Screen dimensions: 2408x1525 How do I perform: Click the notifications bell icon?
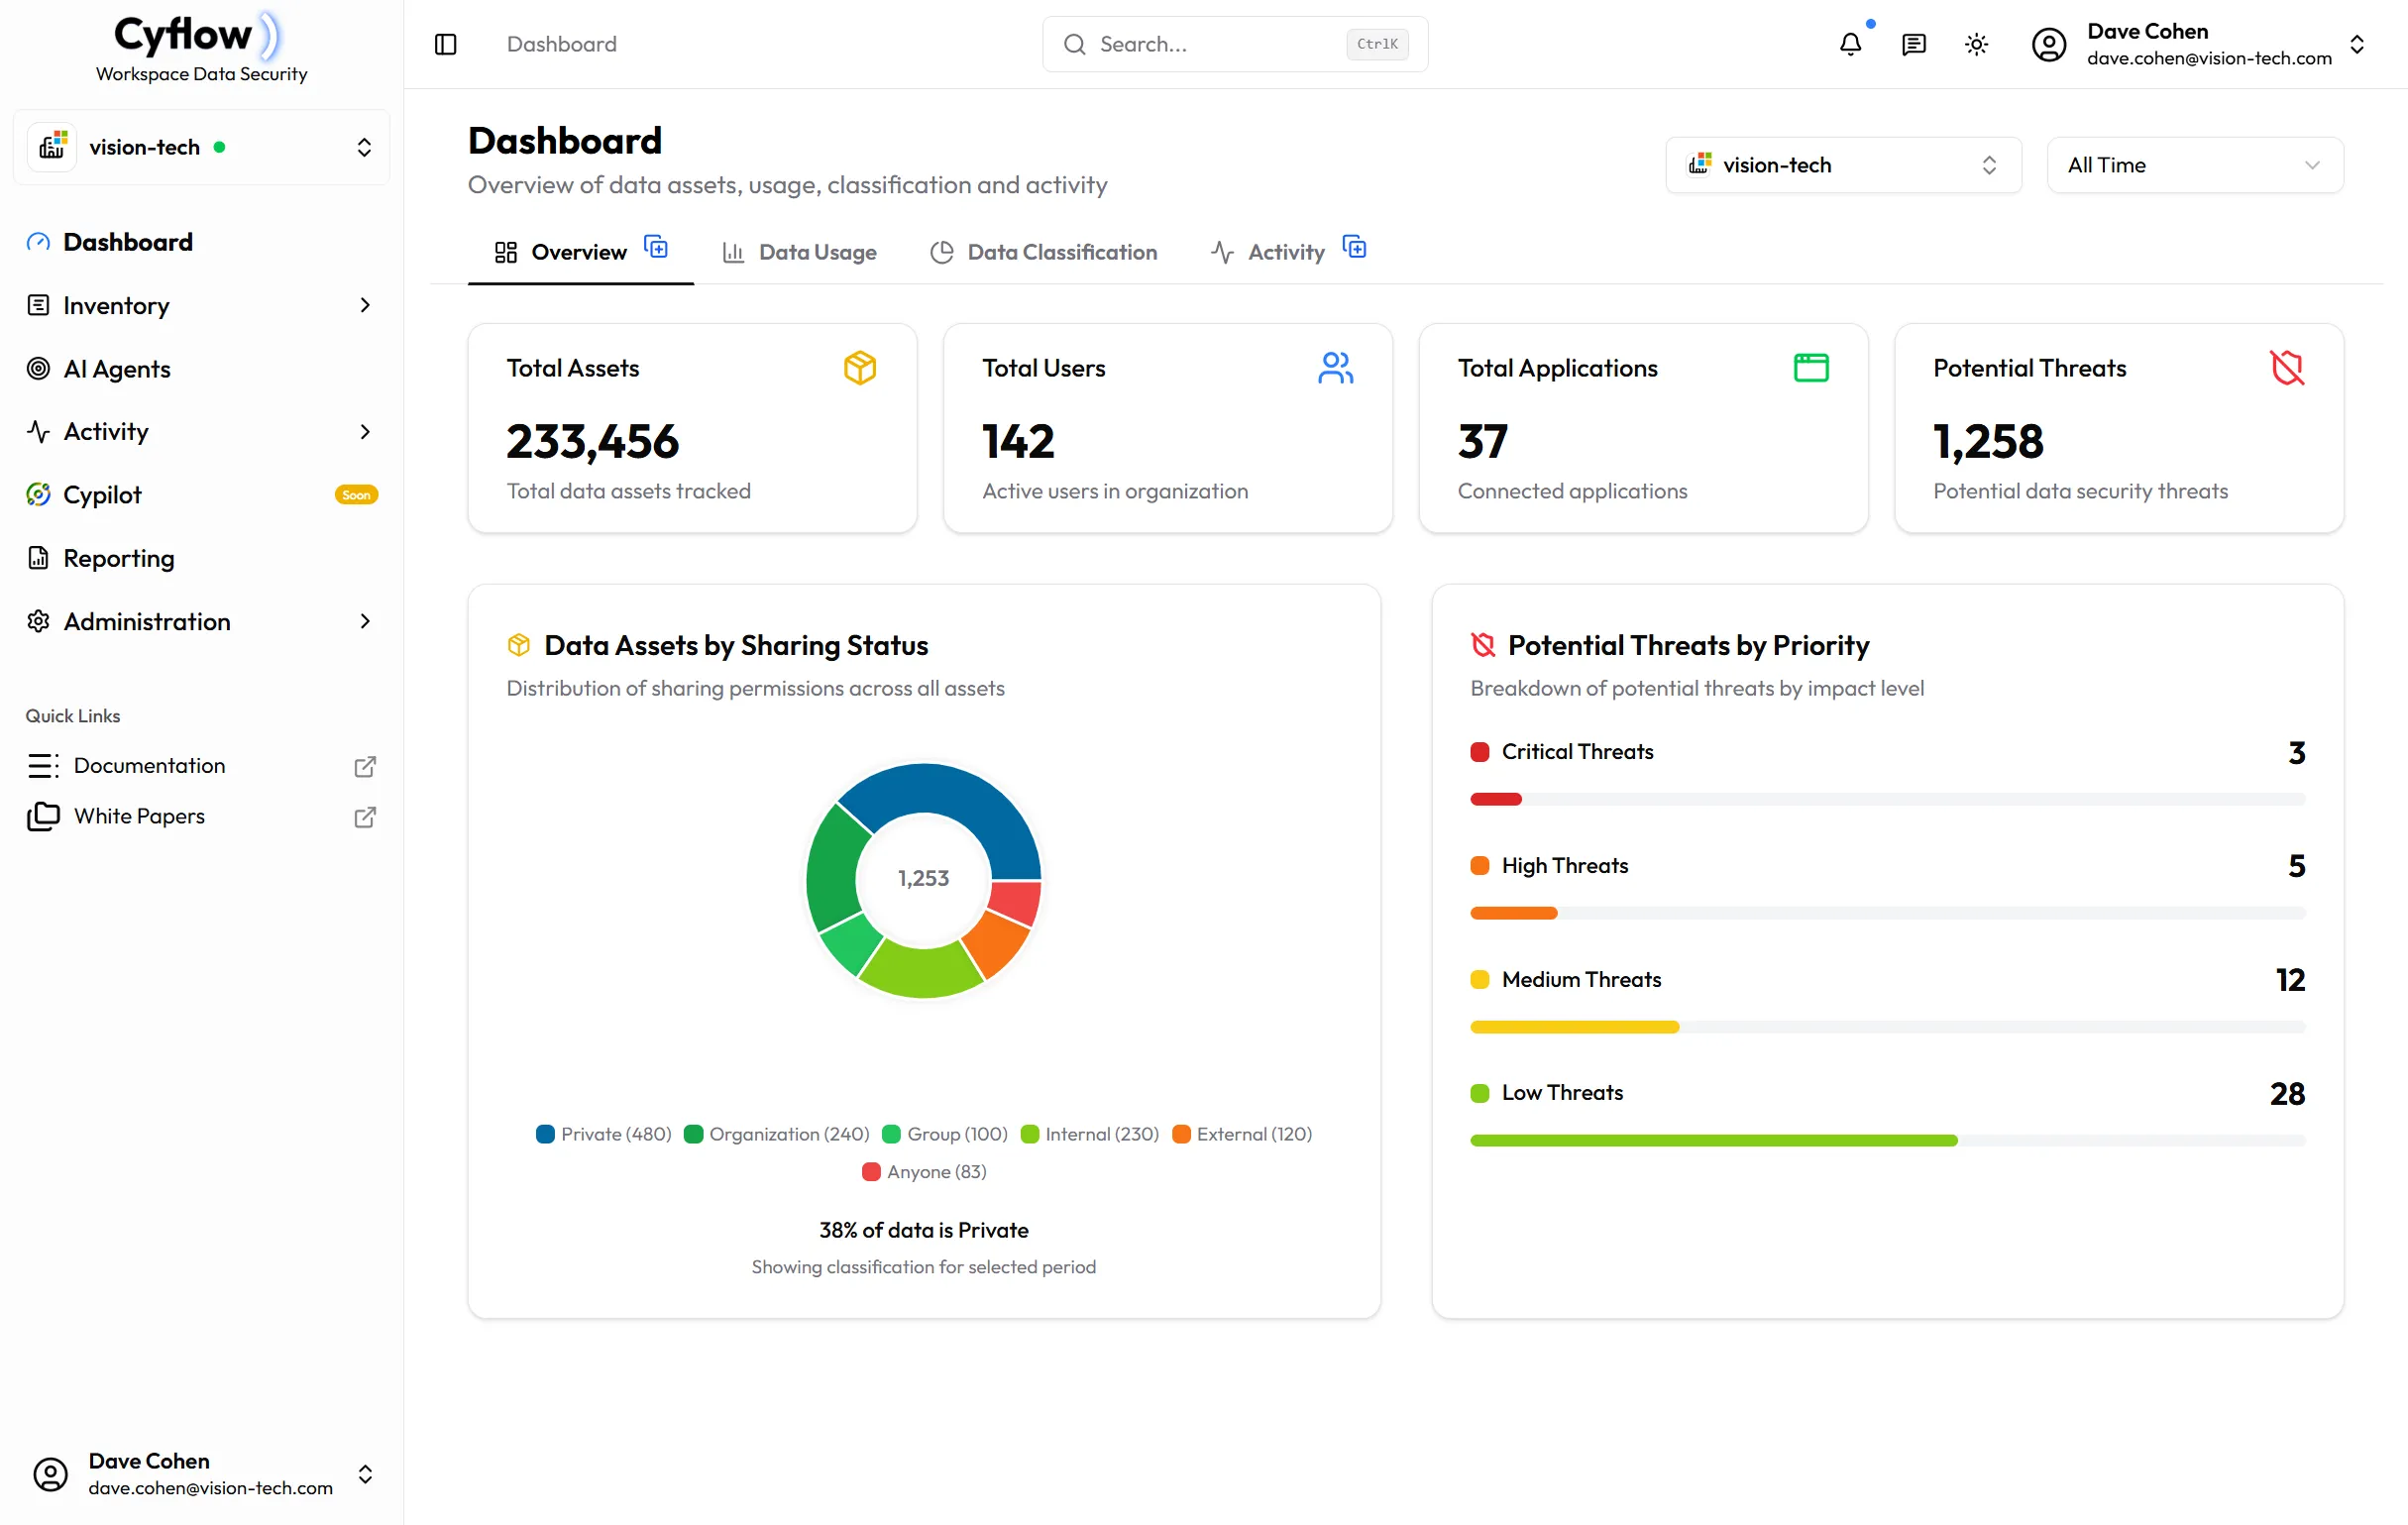(1851, 44)
